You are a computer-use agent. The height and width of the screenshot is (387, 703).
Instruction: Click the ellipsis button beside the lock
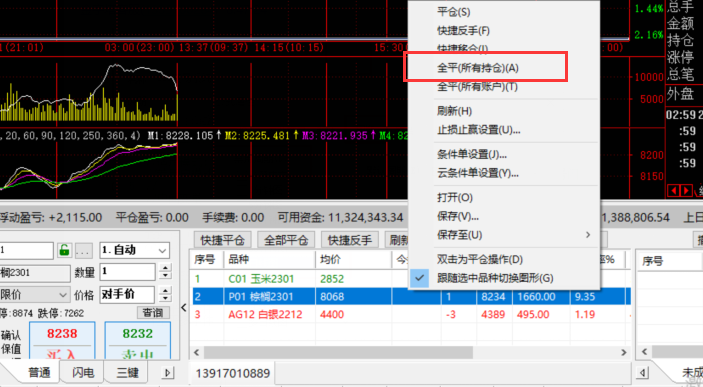click(83, 250)
